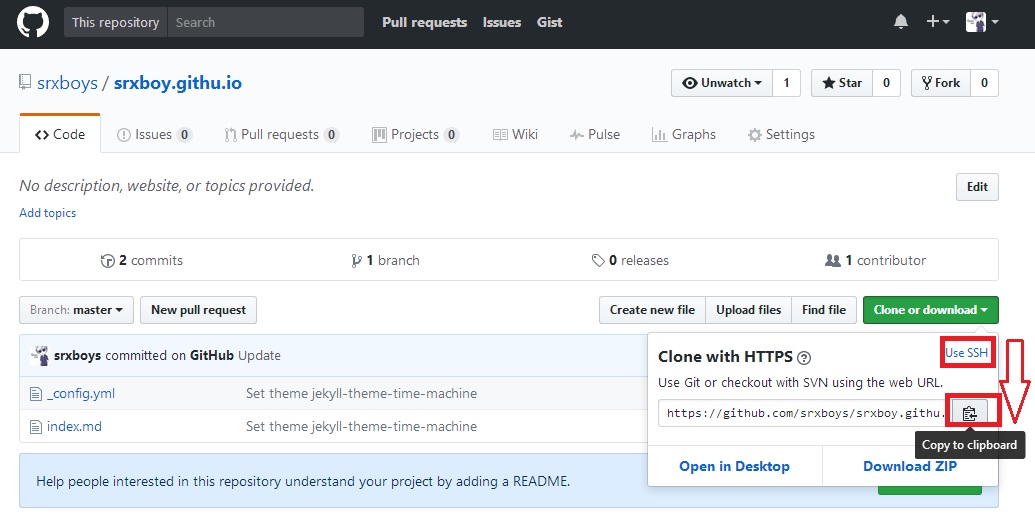The image size is (1035, 529).
Task: Open the Branch: master dropdown
Action: (77, 310)
